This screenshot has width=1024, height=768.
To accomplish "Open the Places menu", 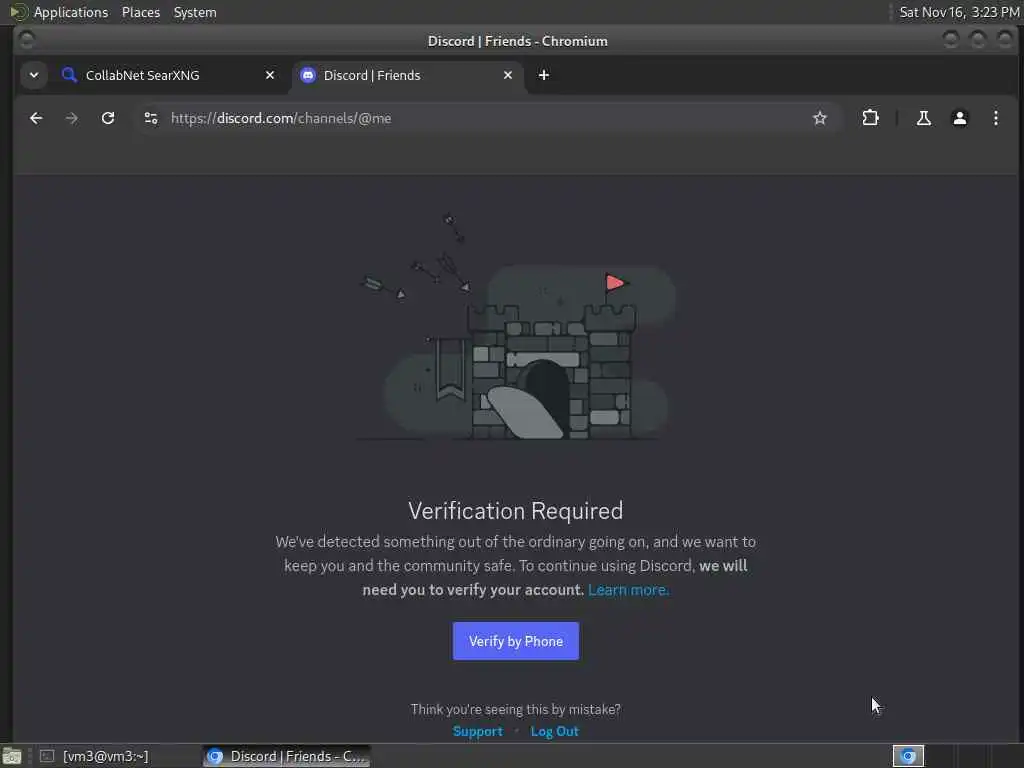I will click(140, 12).
